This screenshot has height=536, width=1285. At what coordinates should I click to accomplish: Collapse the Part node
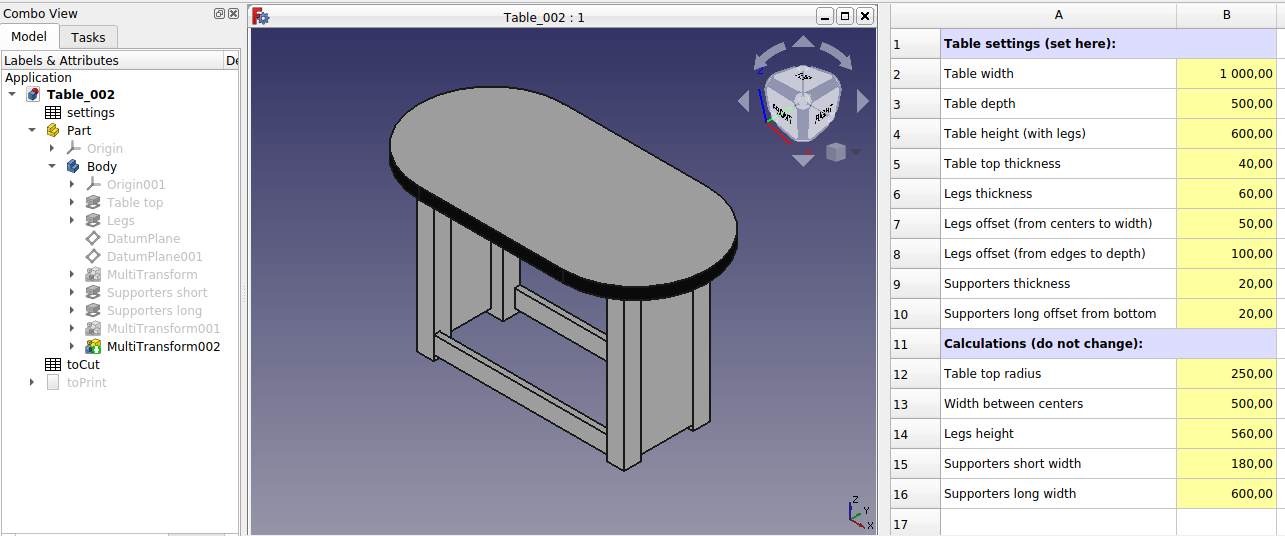pyautogui.click(x=32, y=131)
